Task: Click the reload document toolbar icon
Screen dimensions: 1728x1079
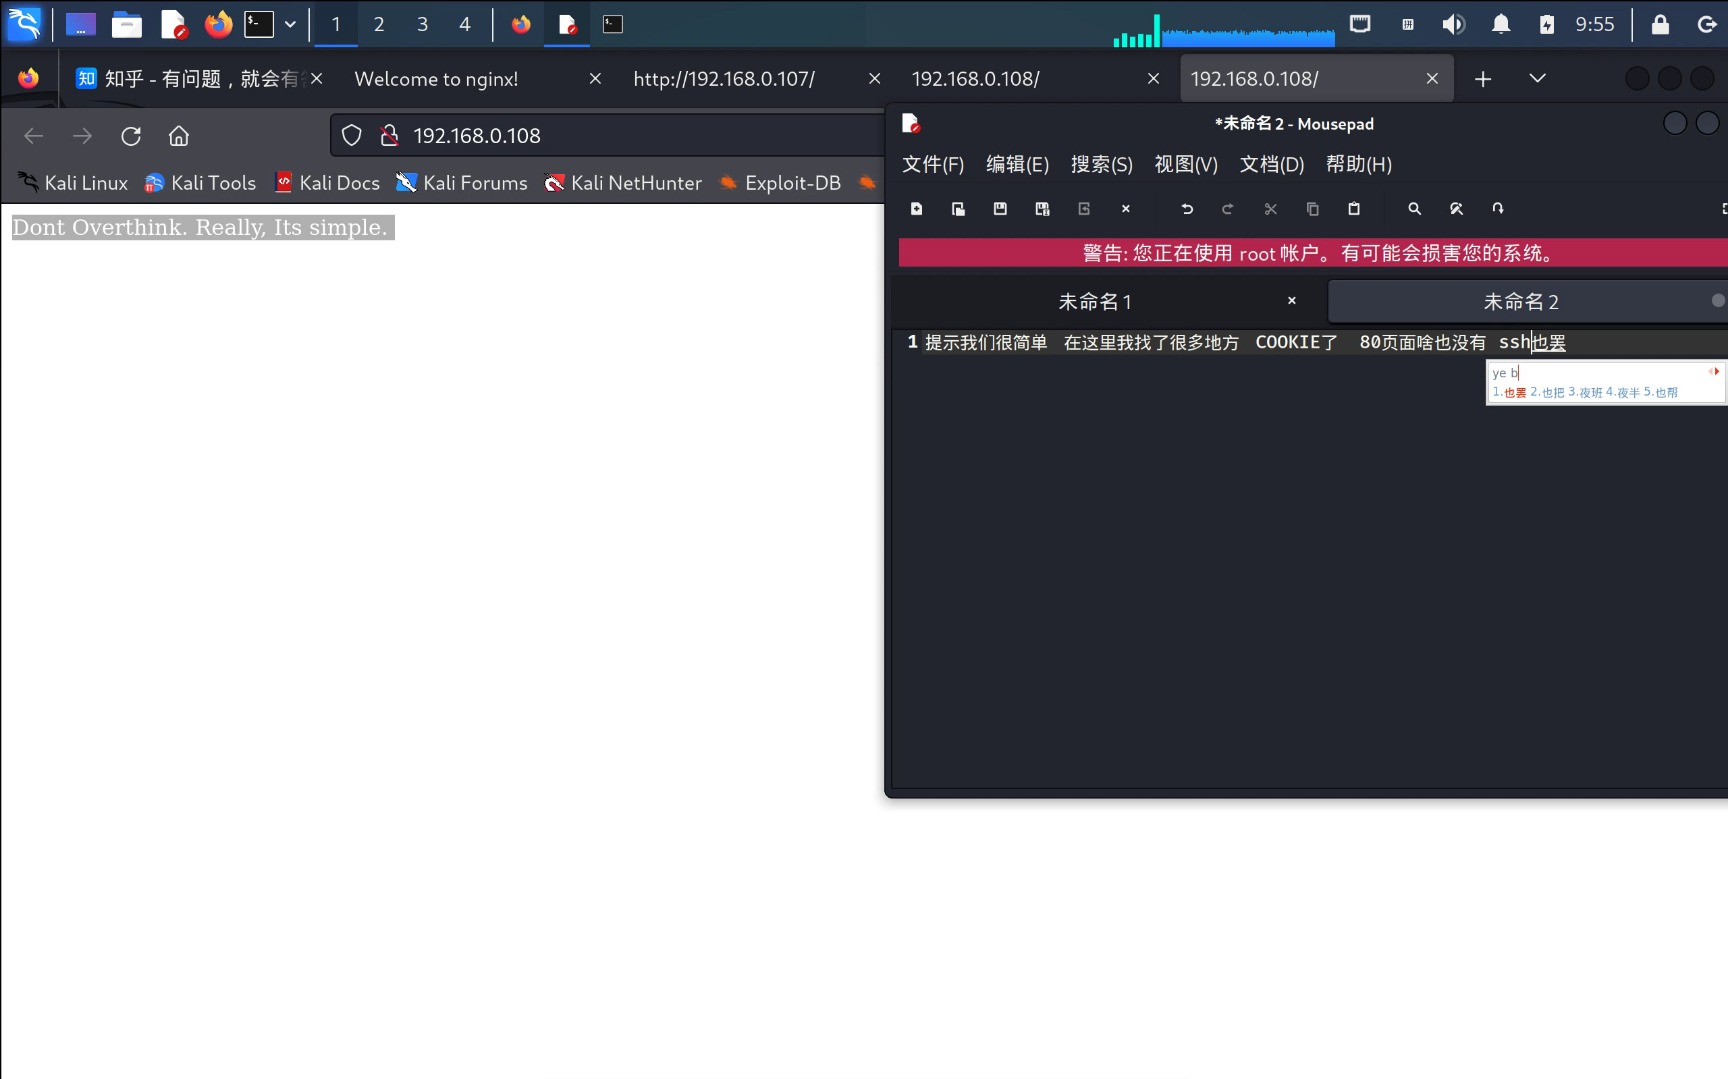Action: (1084, 209)
